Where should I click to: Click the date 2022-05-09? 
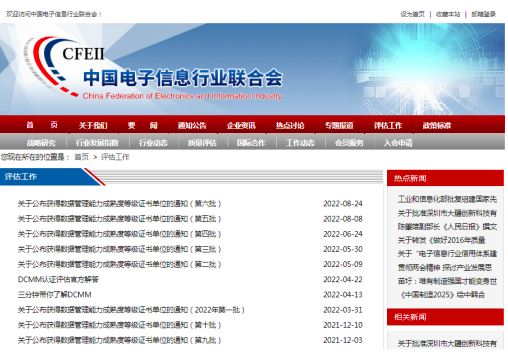(343, 264)
